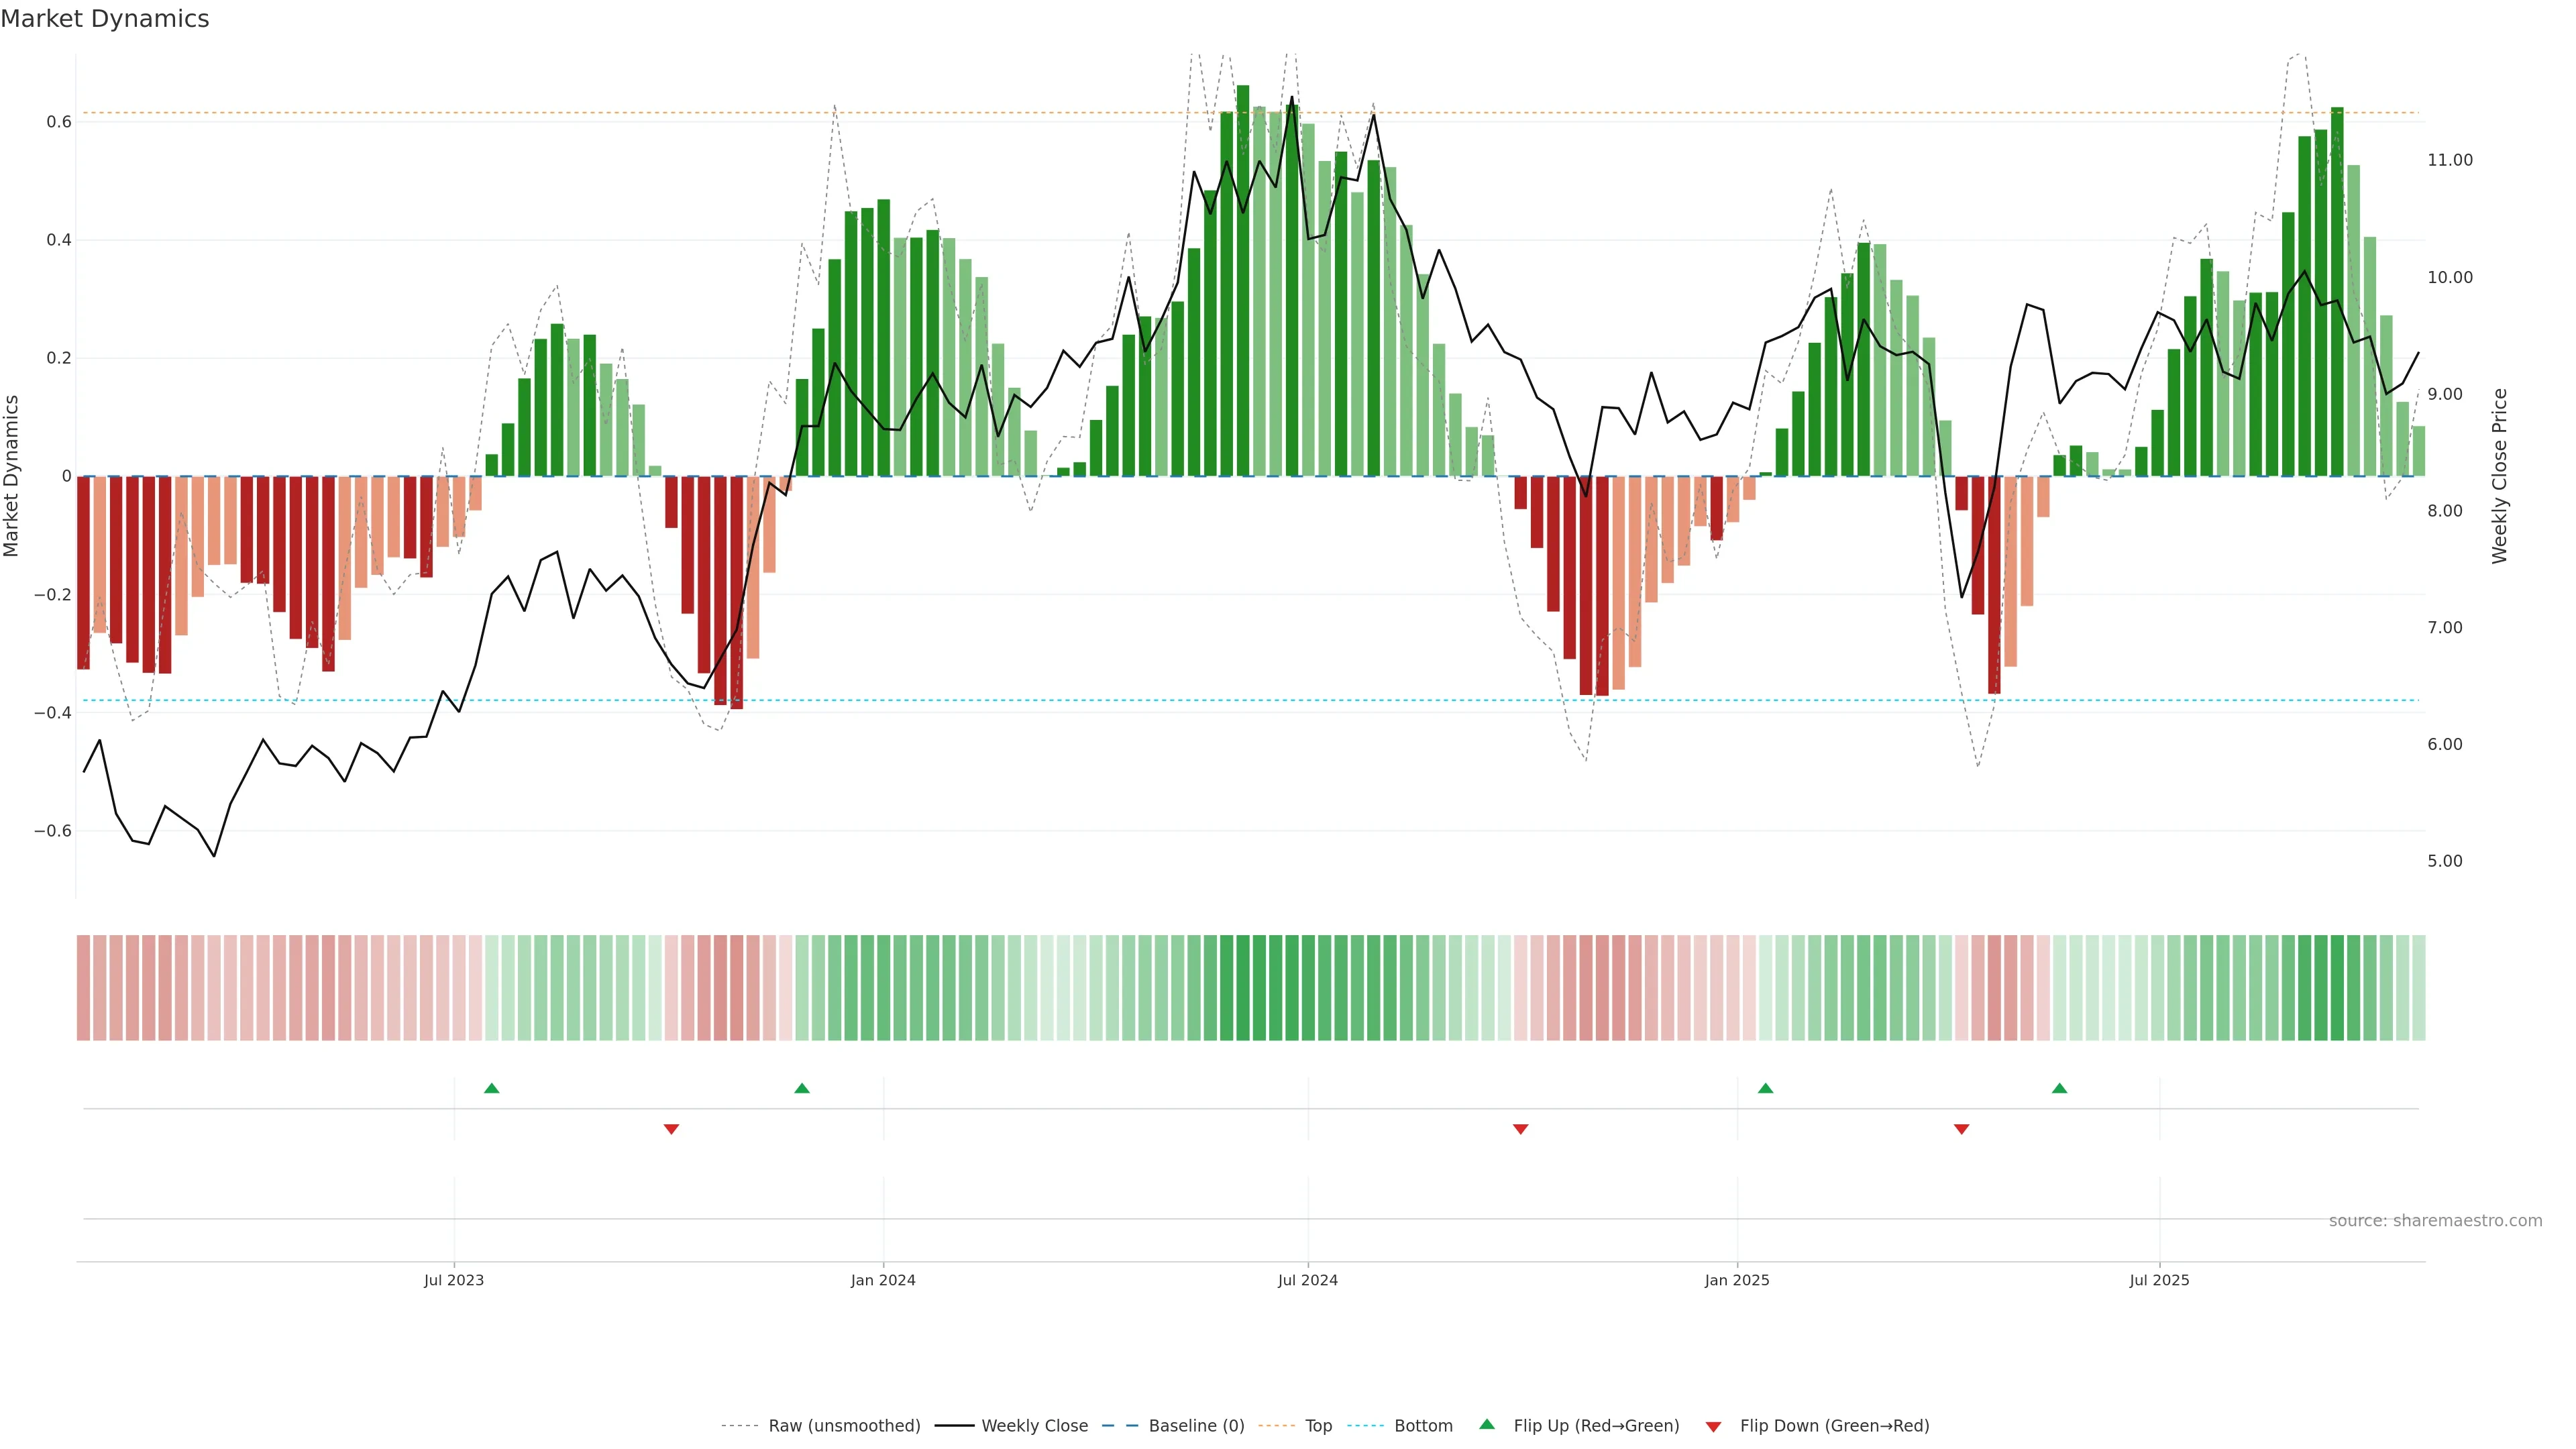This screenshot has height=1449, width=2576.
Task: Click the Market Dynamics chart title
Action: 105,19
